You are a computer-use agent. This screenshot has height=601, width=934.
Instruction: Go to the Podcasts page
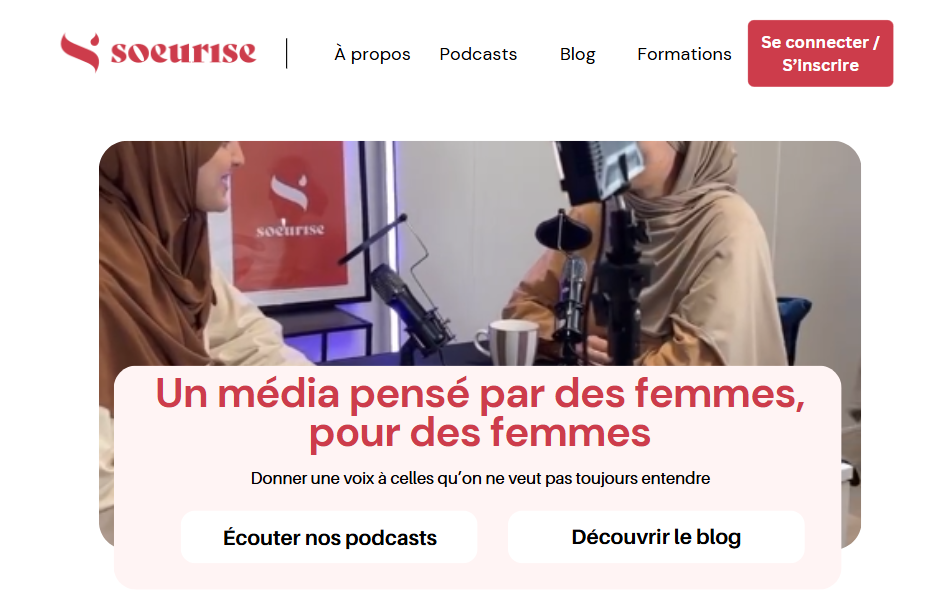(478, 54)
